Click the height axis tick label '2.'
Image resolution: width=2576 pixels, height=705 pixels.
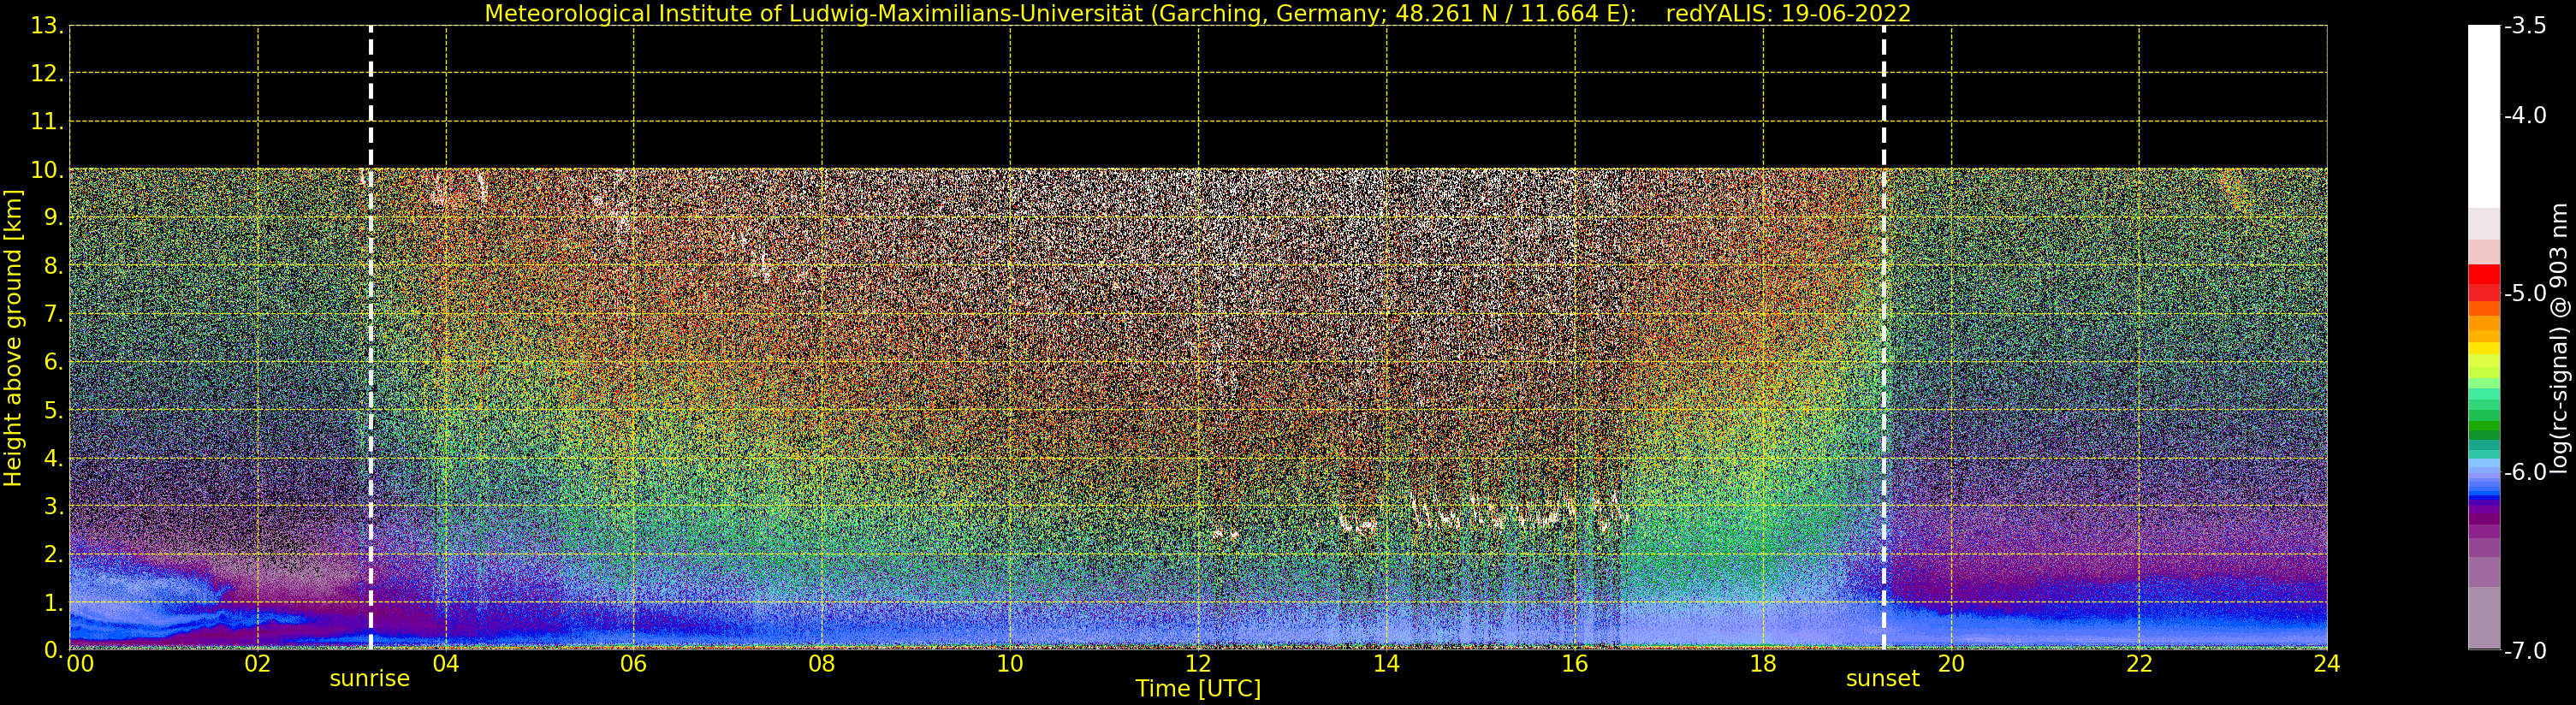coord(54,554)
